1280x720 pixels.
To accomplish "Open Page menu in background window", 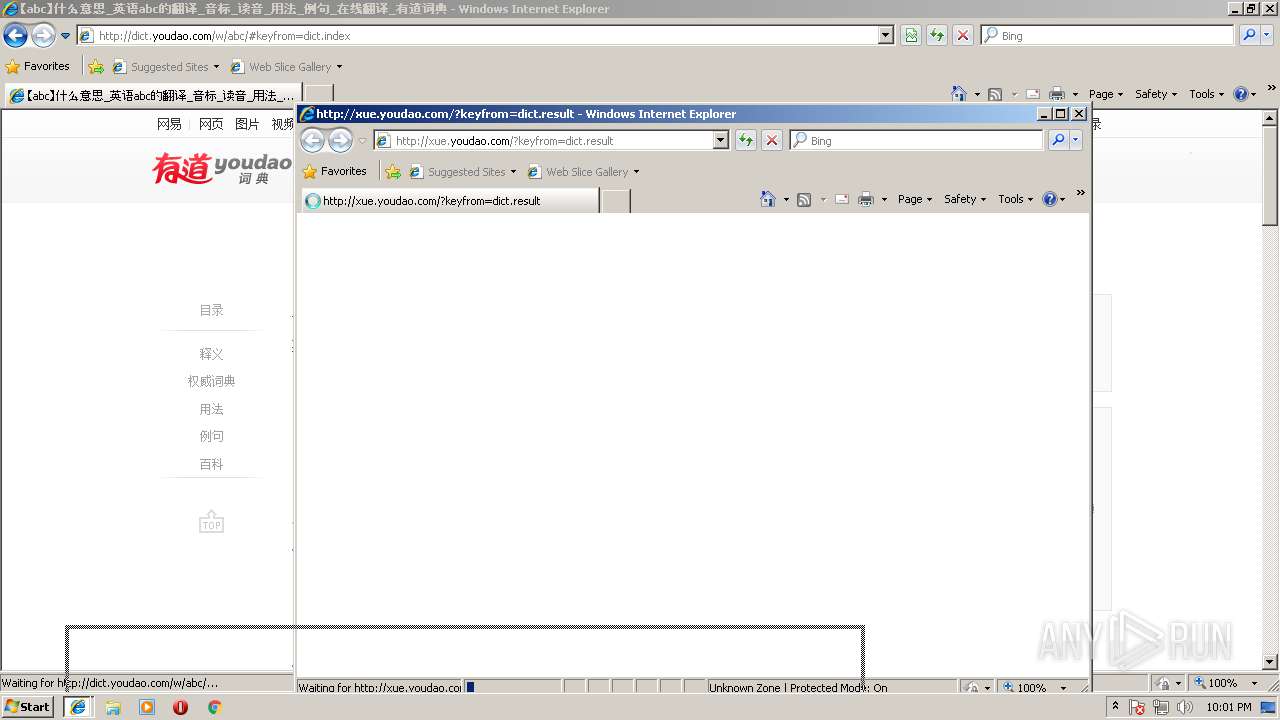I will click(1106, 94).
